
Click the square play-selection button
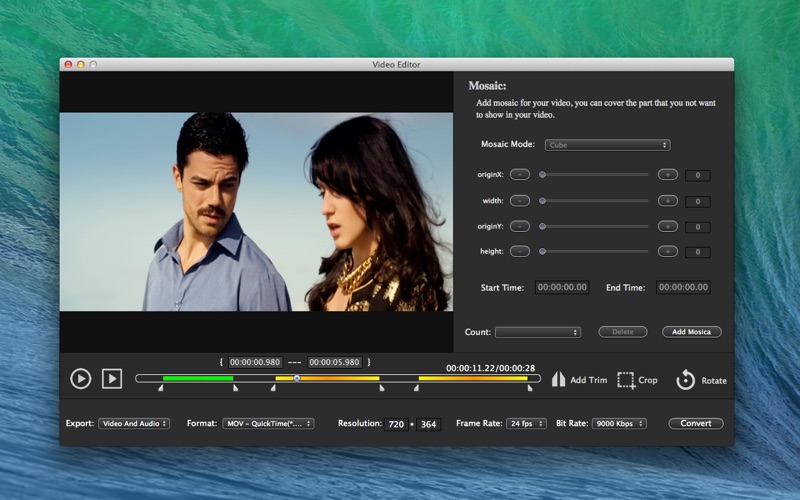pos(112,378)
